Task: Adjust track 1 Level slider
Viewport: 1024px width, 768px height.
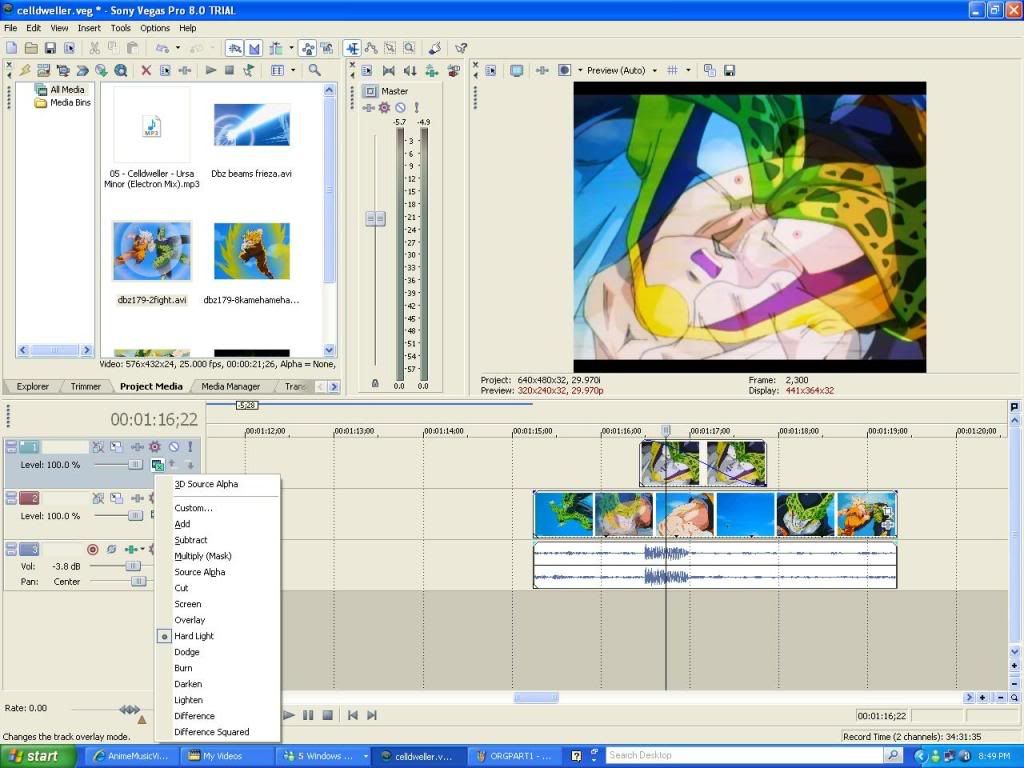Action: click(135, 464)
